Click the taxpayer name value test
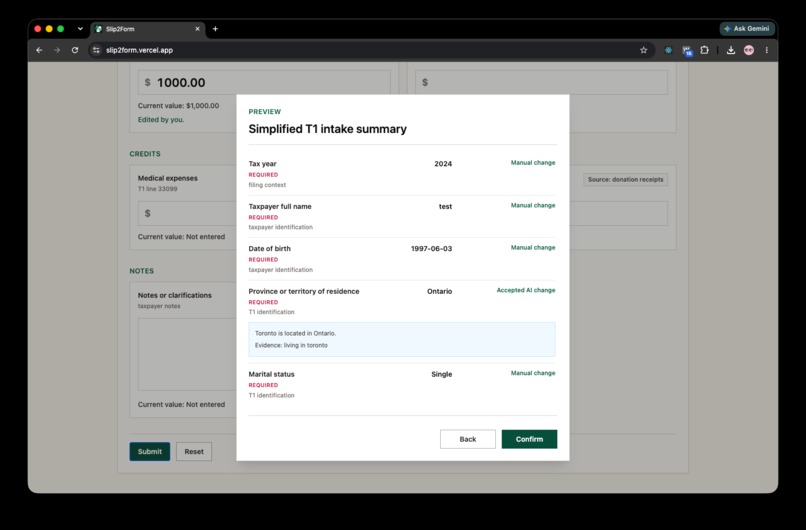Image resolution: width=806 pixels, height=530 pixels. pos(445,206)
